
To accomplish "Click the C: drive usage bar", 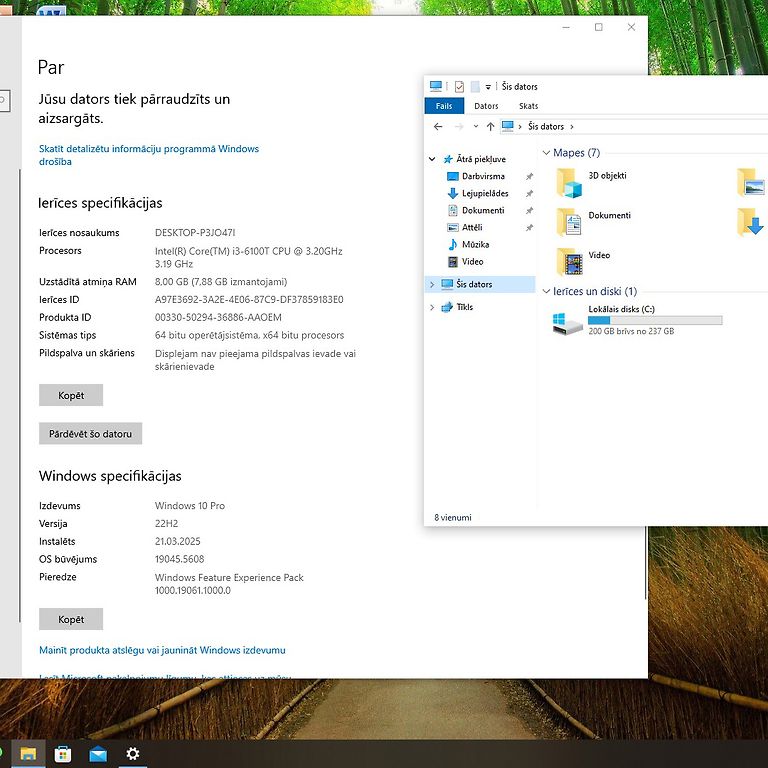I will point(655,320).
